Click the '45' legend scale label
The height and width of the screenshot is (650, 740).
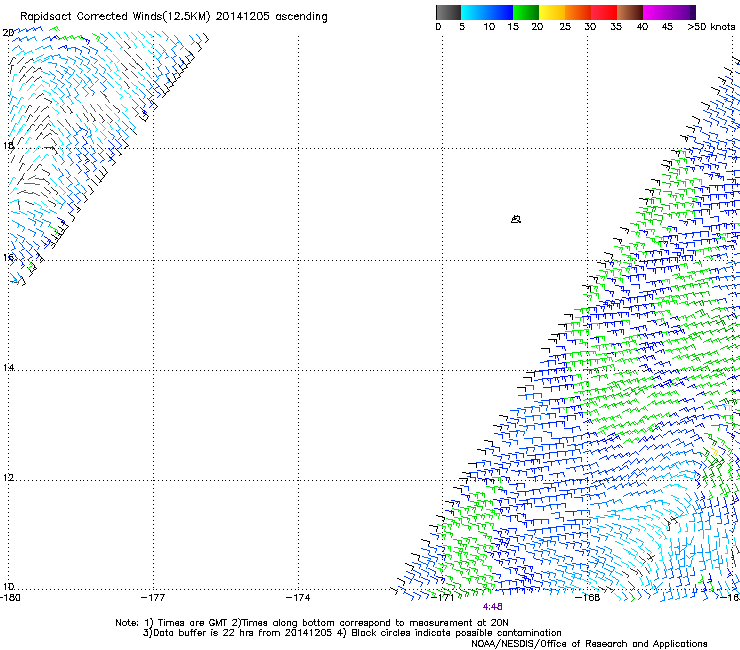pos(667,27)
